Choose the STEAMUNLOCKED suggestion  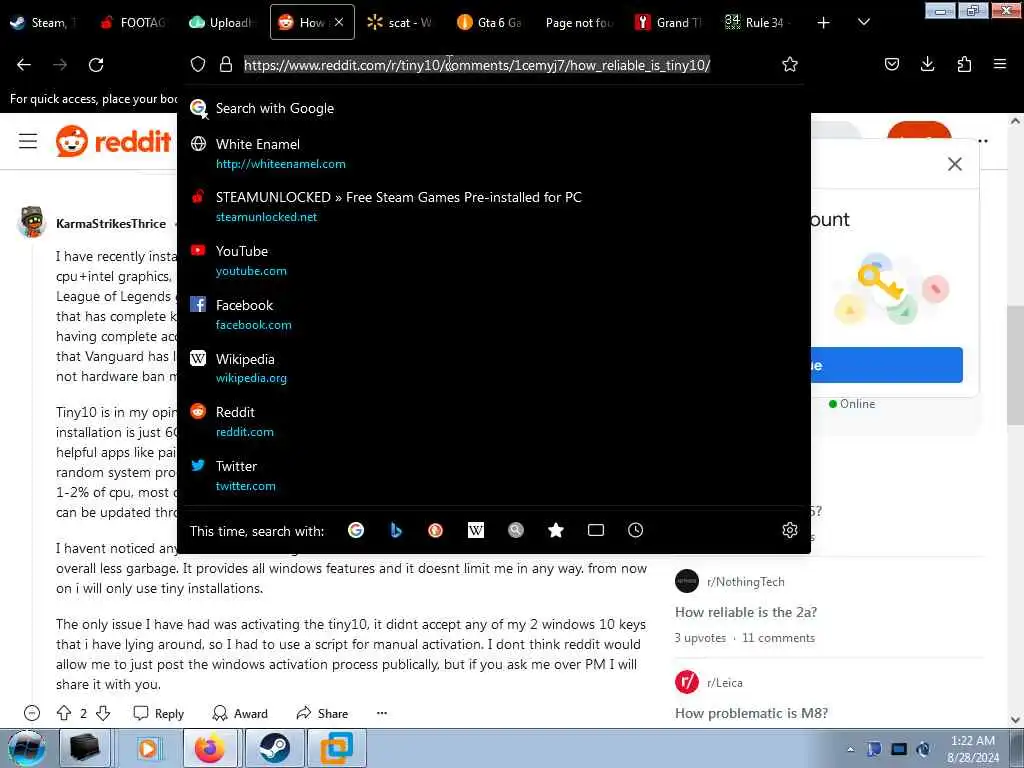[x=494, y=206]
